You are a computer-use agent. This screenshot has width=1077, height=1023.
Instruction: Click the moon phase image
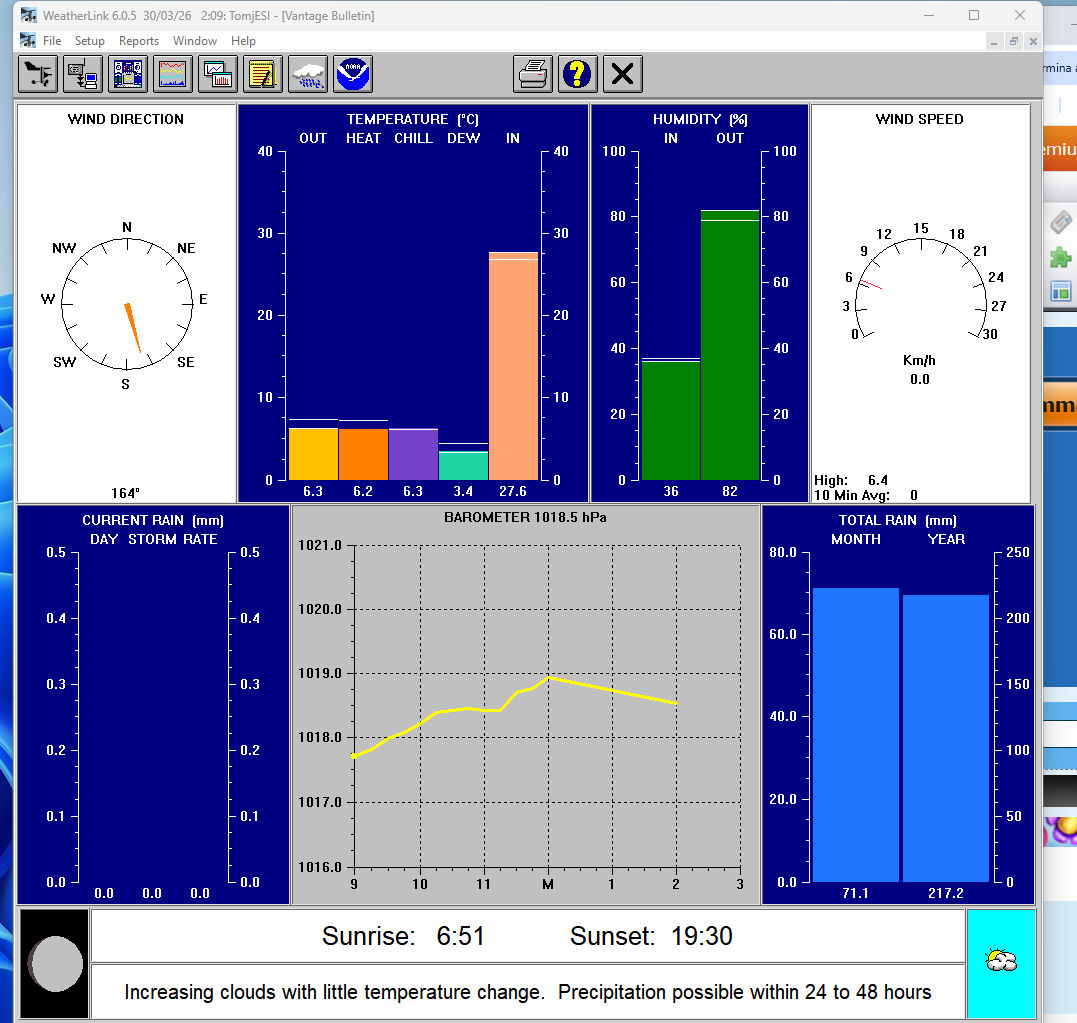[54, 964]
